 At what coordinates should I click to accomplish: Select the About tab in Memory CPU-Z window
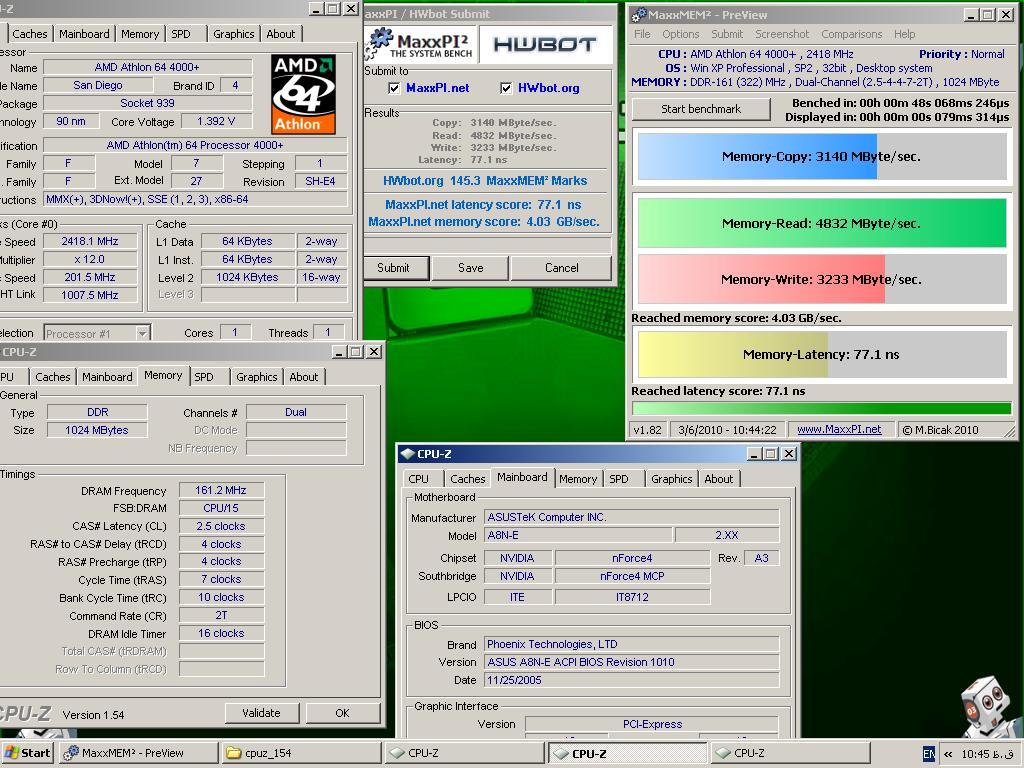point(304,377)
